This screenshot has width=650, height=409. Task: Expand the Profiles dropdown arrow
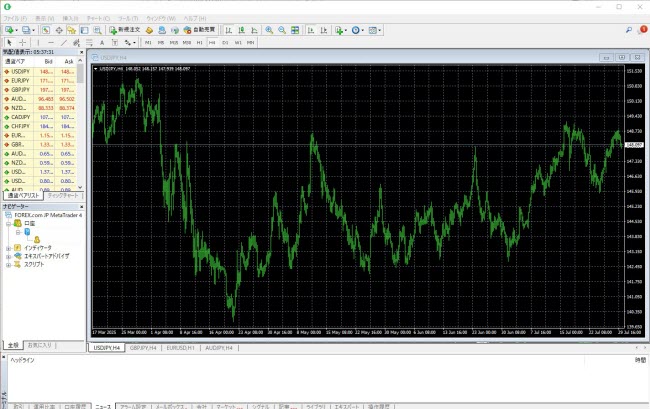[x=34, y=30]
